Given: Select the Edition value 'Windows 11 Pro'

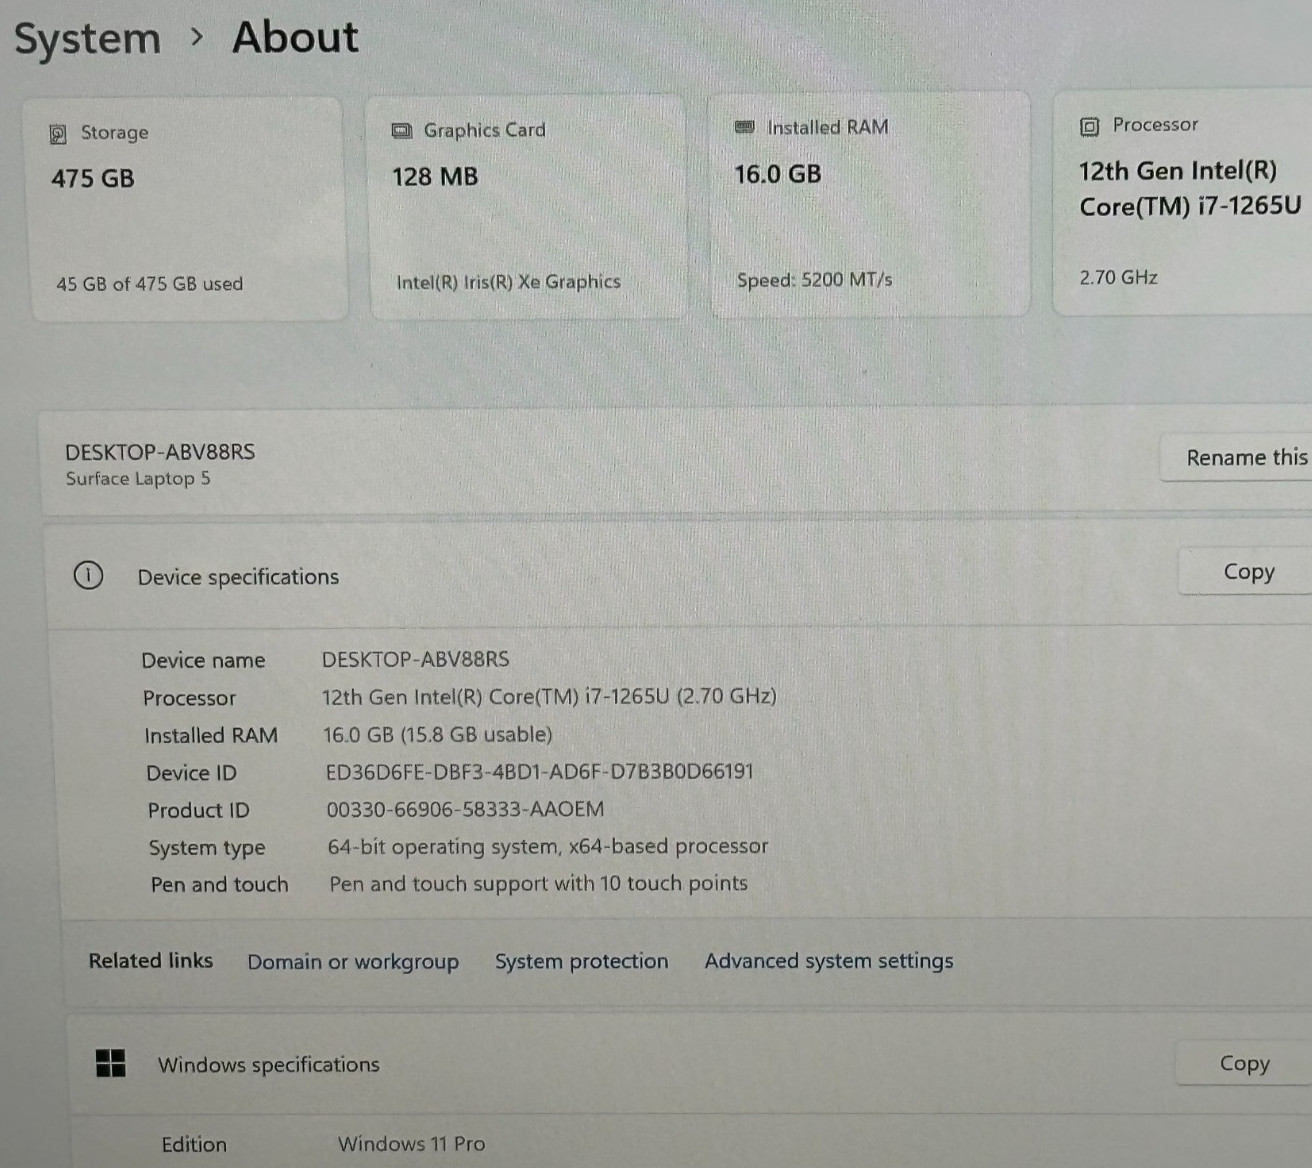Looking at the screenshot, I should [411, 1143].
